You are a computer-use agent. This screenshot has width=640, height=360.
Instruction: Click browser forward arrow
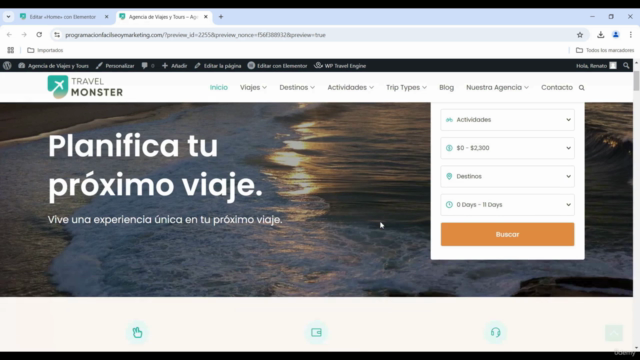(x=24, y=35)
